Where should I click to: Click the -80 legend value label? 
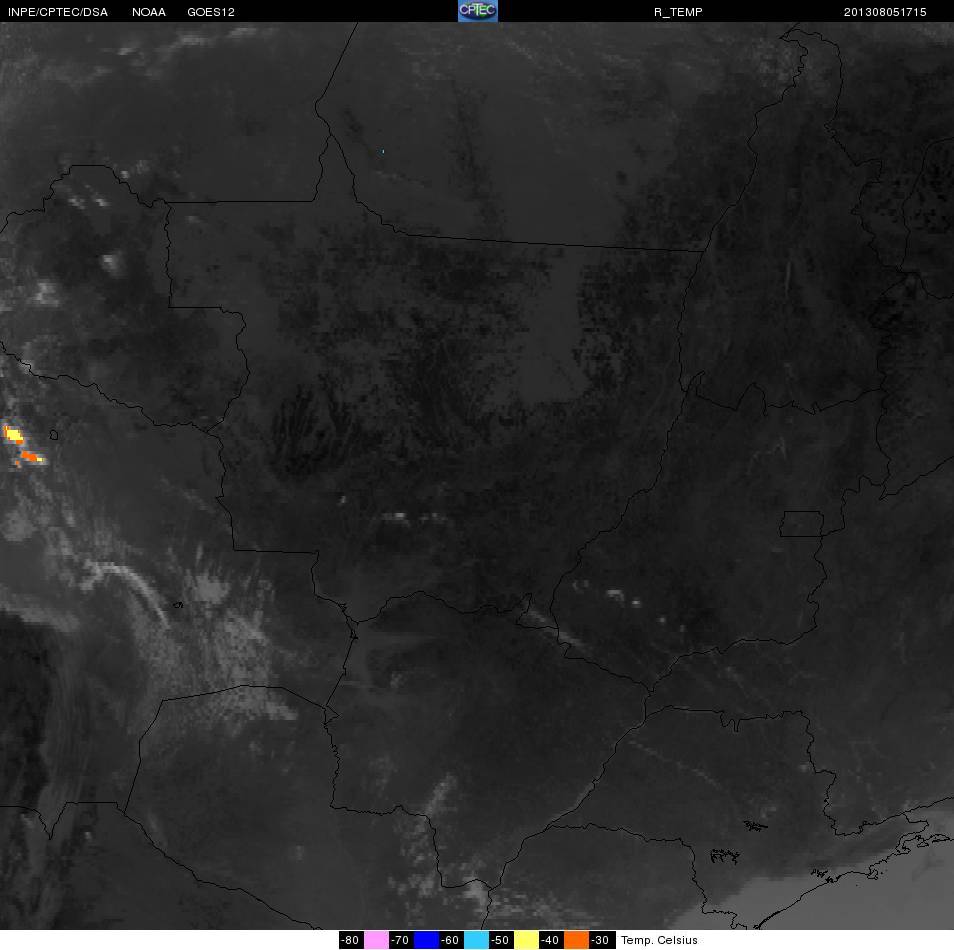click(351, 940)
